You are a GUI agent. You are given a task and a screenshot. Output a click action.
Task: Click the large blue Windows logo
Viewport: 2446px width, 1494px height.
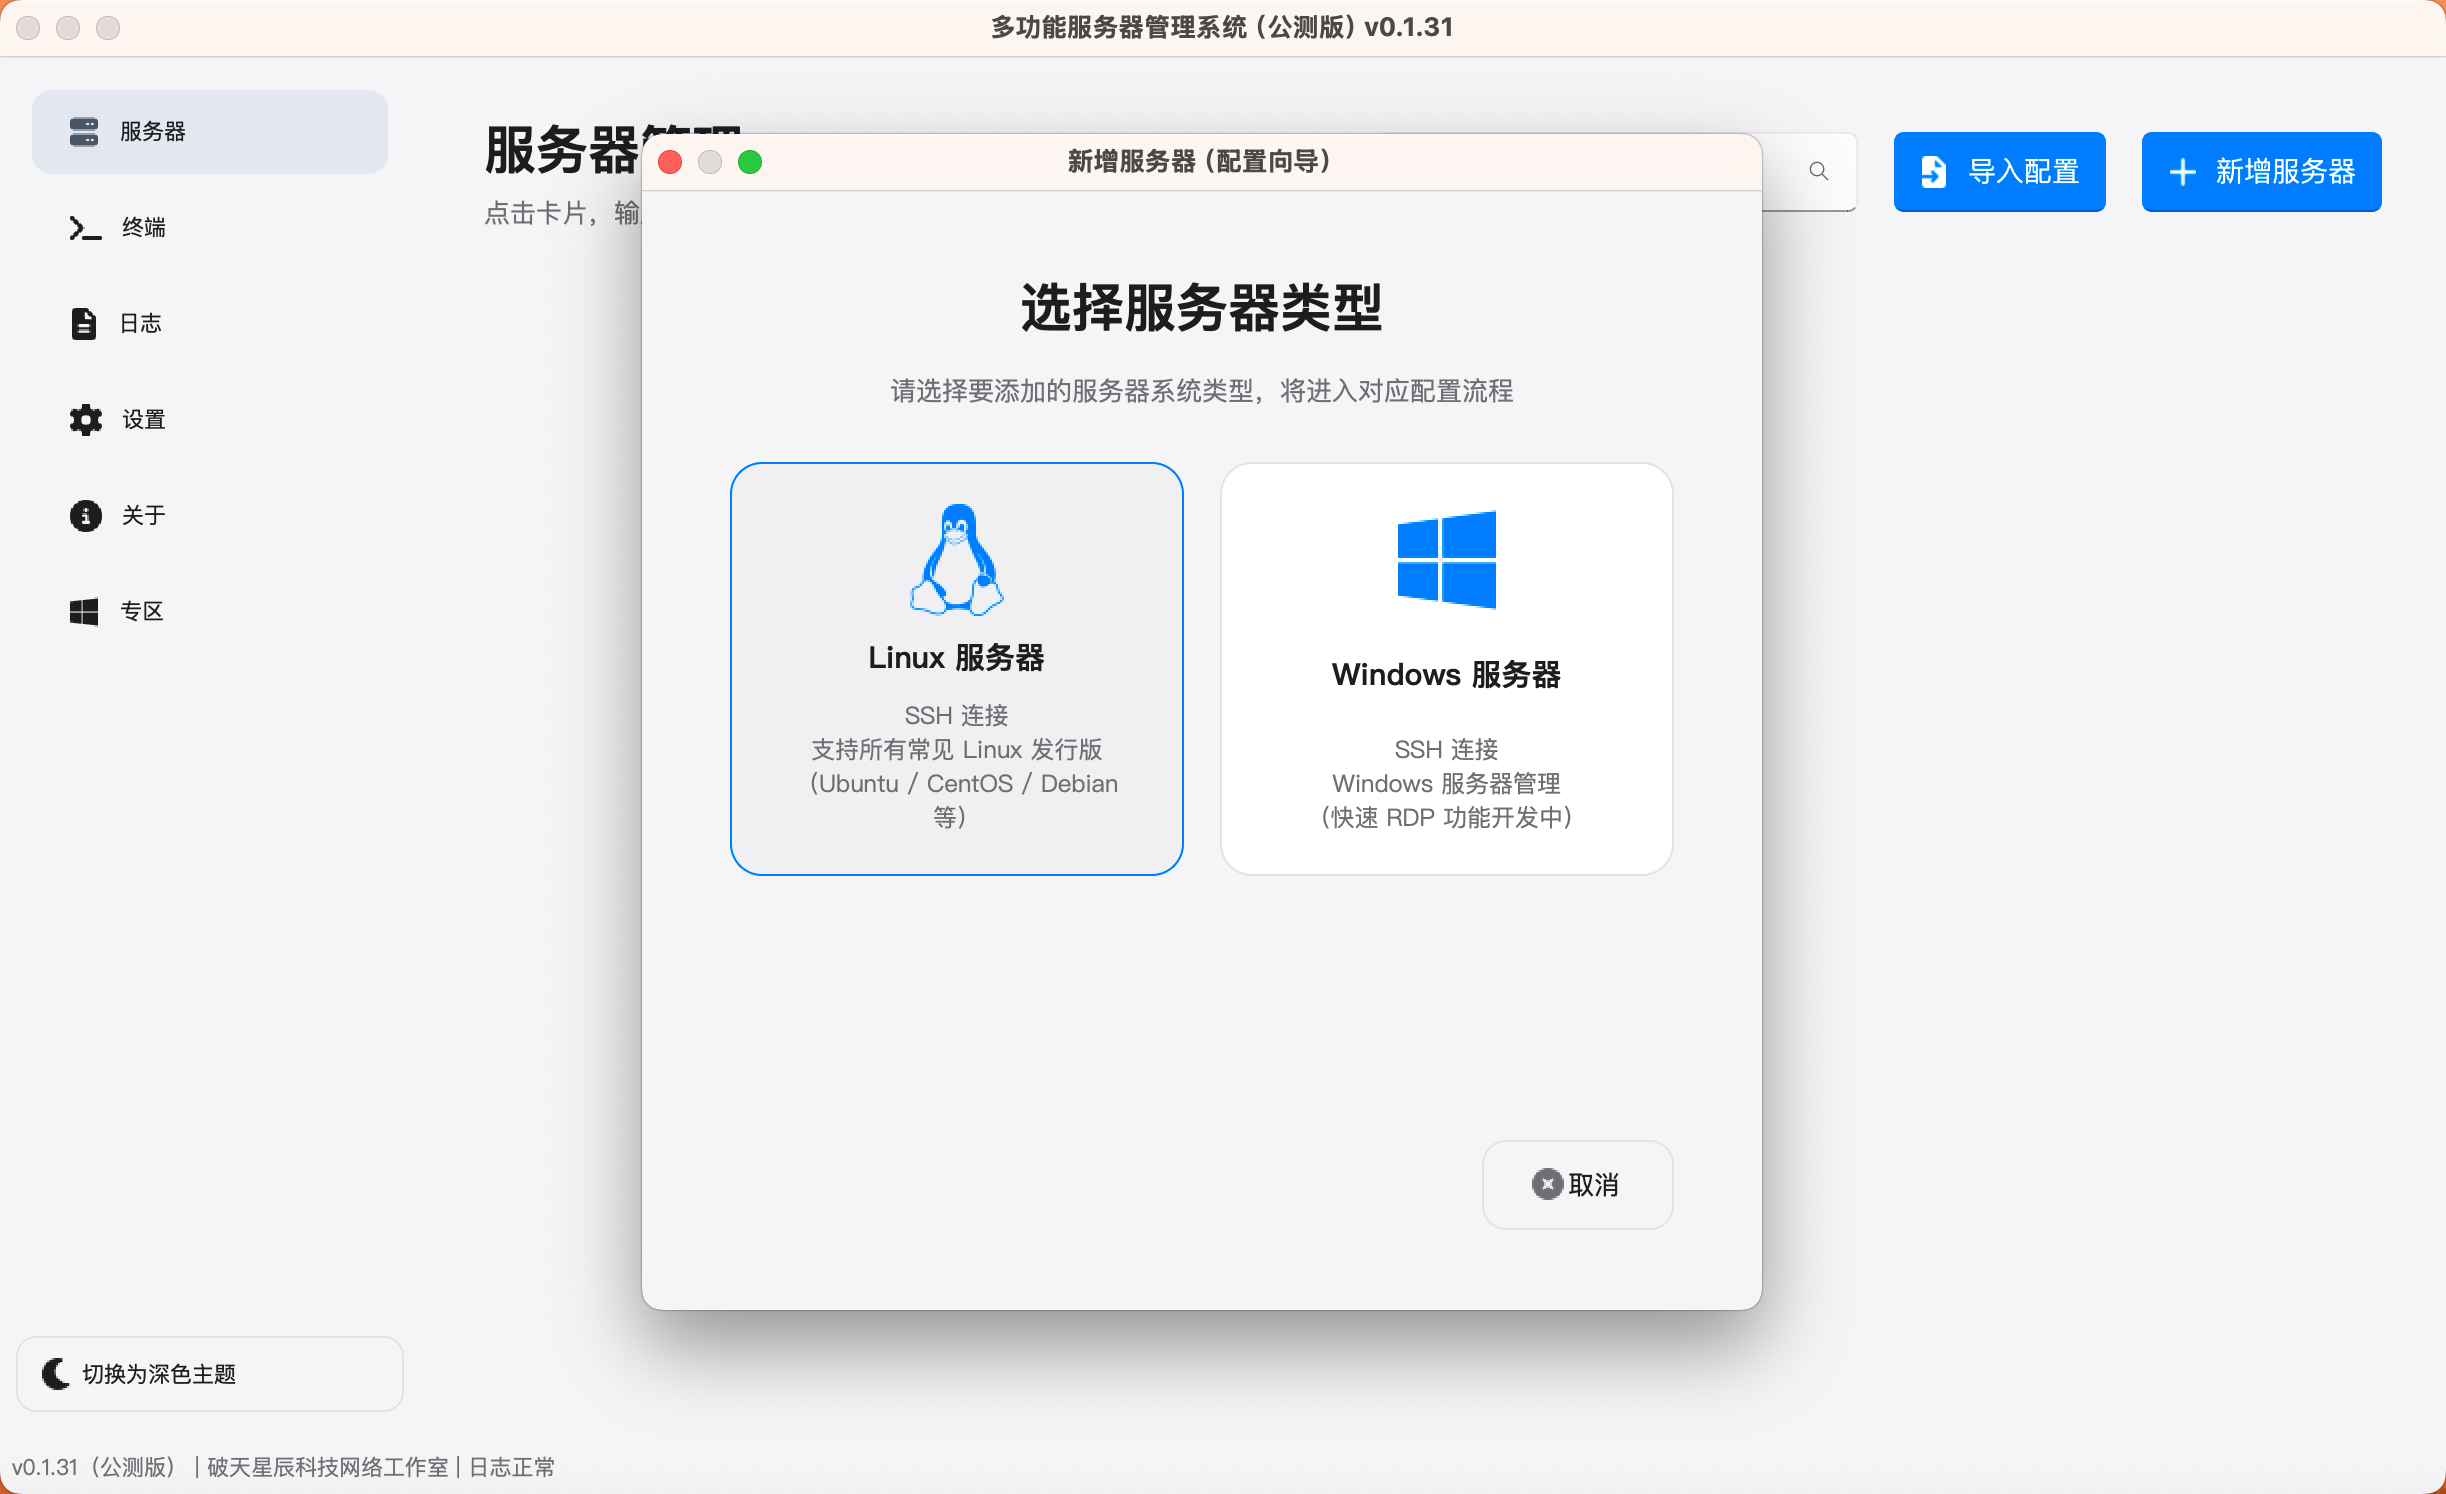pos(1446,559)
